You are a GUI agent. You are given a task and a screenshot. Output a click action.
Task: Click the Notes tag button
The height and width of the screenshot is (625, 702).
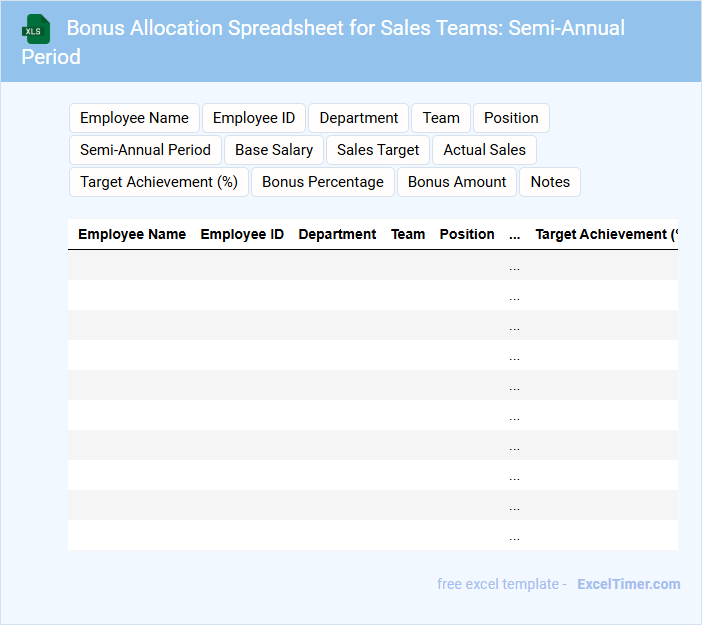point(550,182)
